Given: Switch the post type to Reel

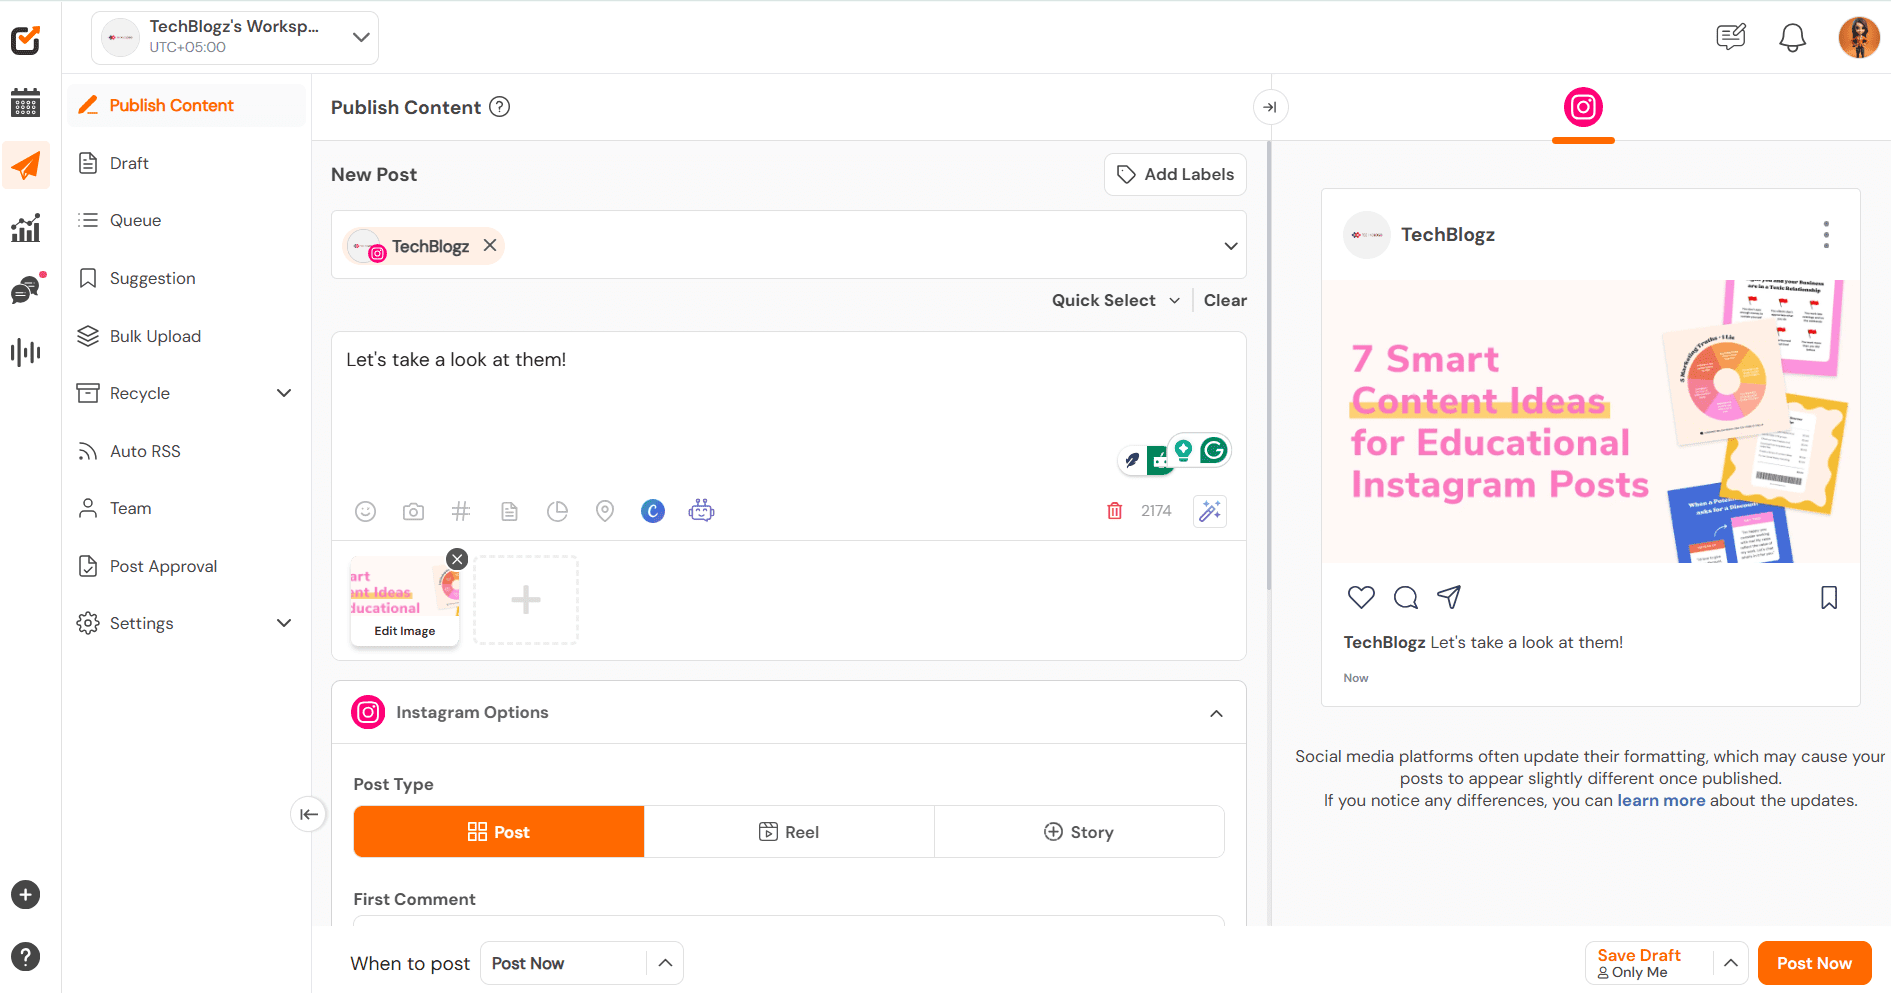Looking at the screenshot, I should coord(789,831).
